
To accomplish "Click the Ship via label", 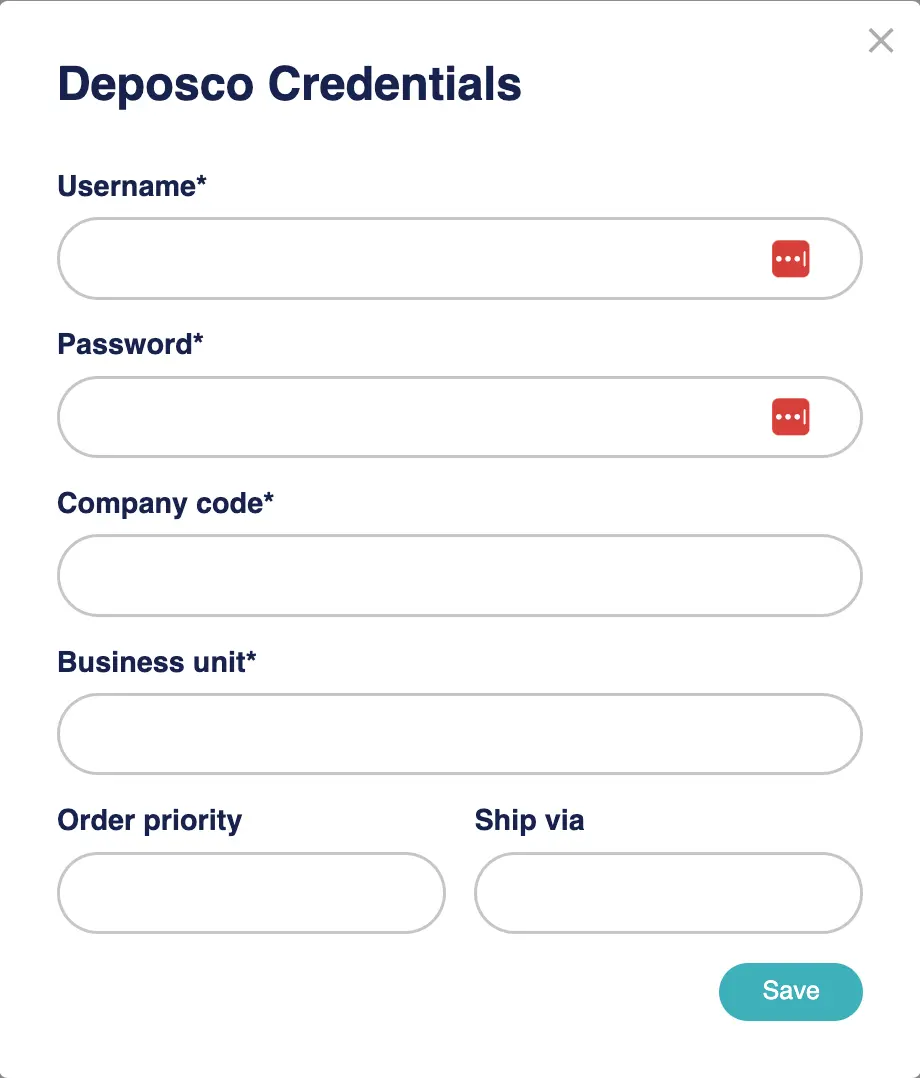I will [529, 821].
